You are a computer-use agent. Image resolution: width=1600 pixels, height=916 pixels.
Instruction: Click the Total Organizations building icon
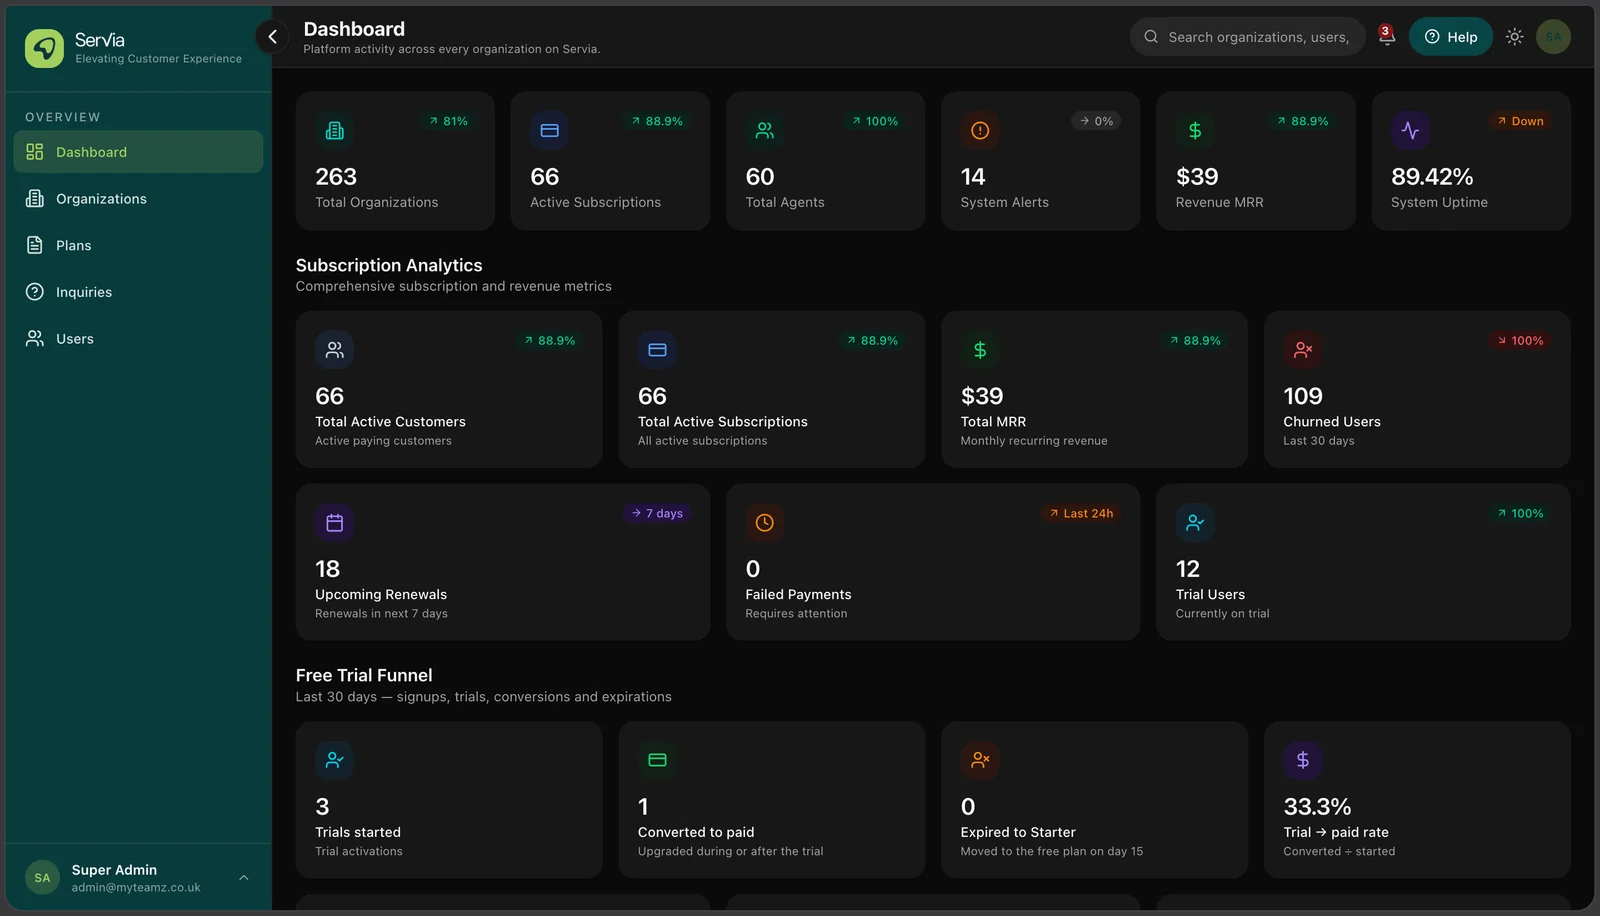click(x=335, y=130)
